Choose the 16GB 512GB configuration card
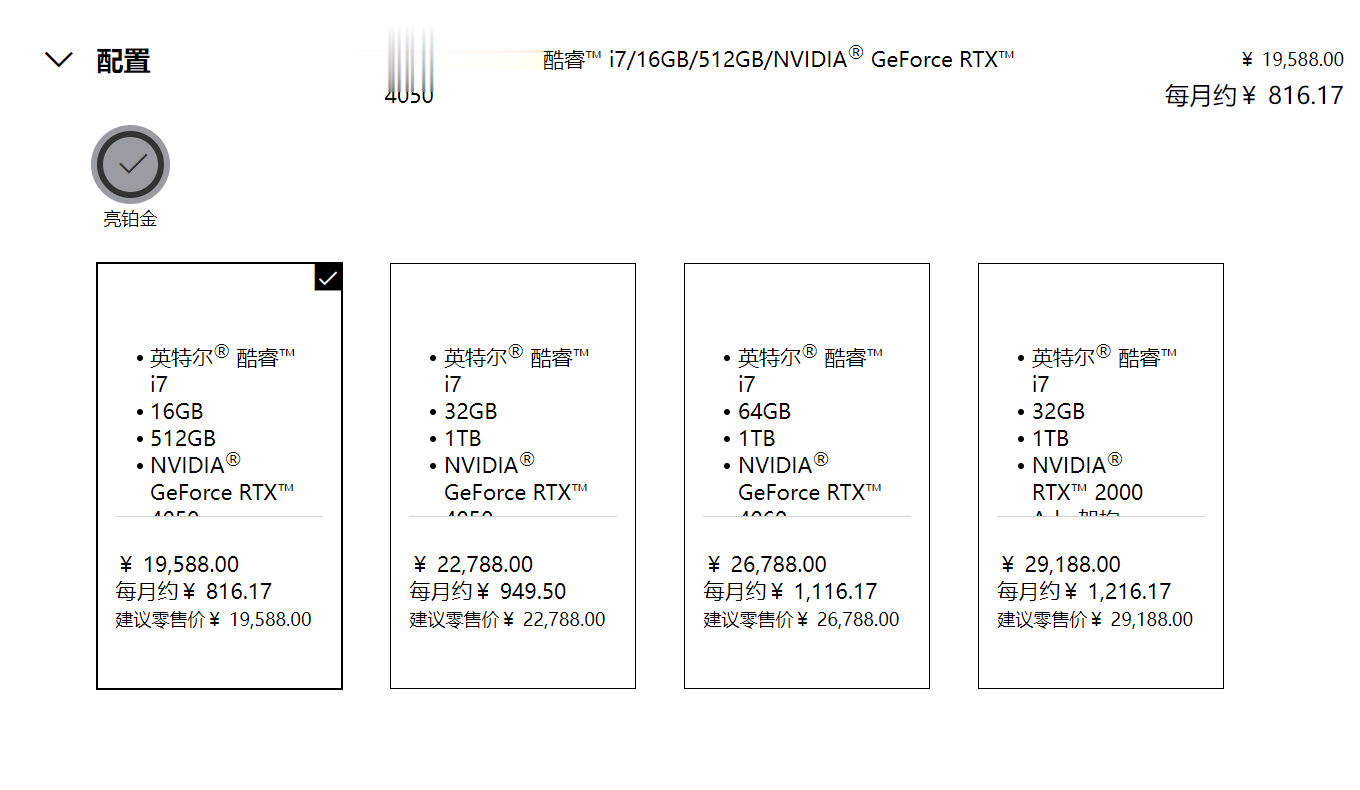 pyautogui.click(x=219, y=476)
